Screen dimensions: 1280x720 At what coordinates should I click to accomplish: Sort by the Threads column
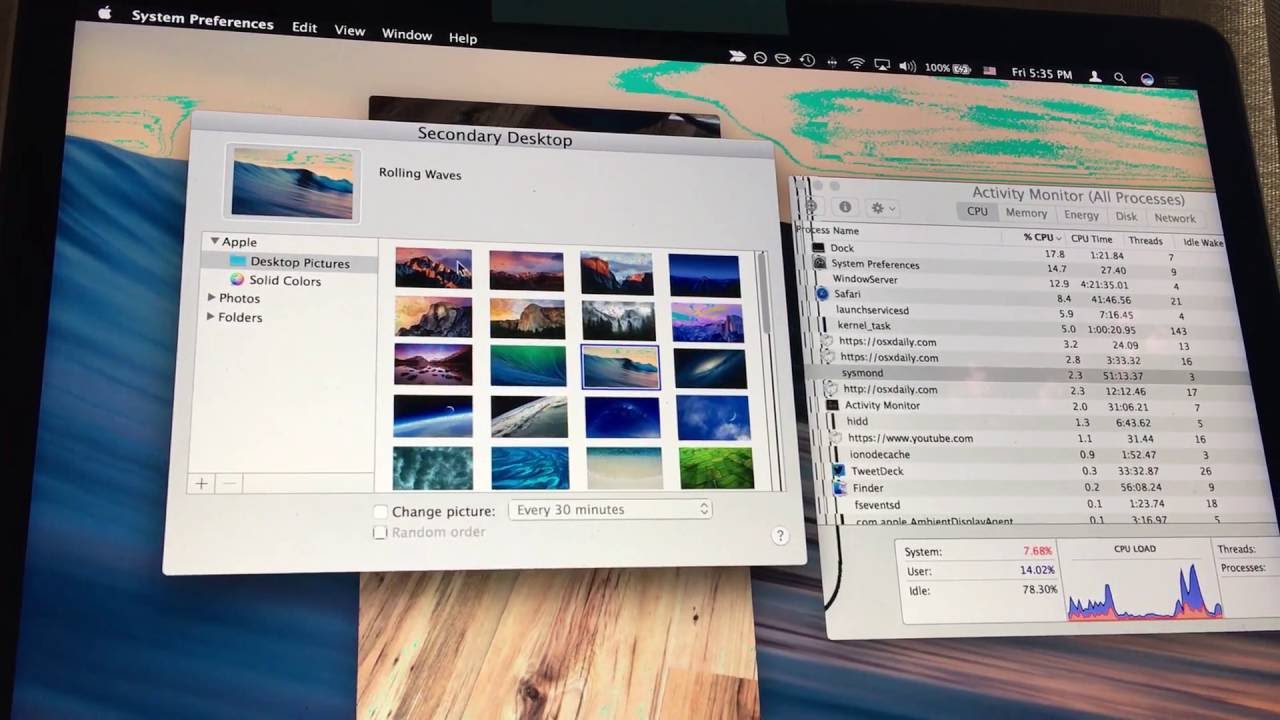pyautogui.click(x=1145, y=241)
